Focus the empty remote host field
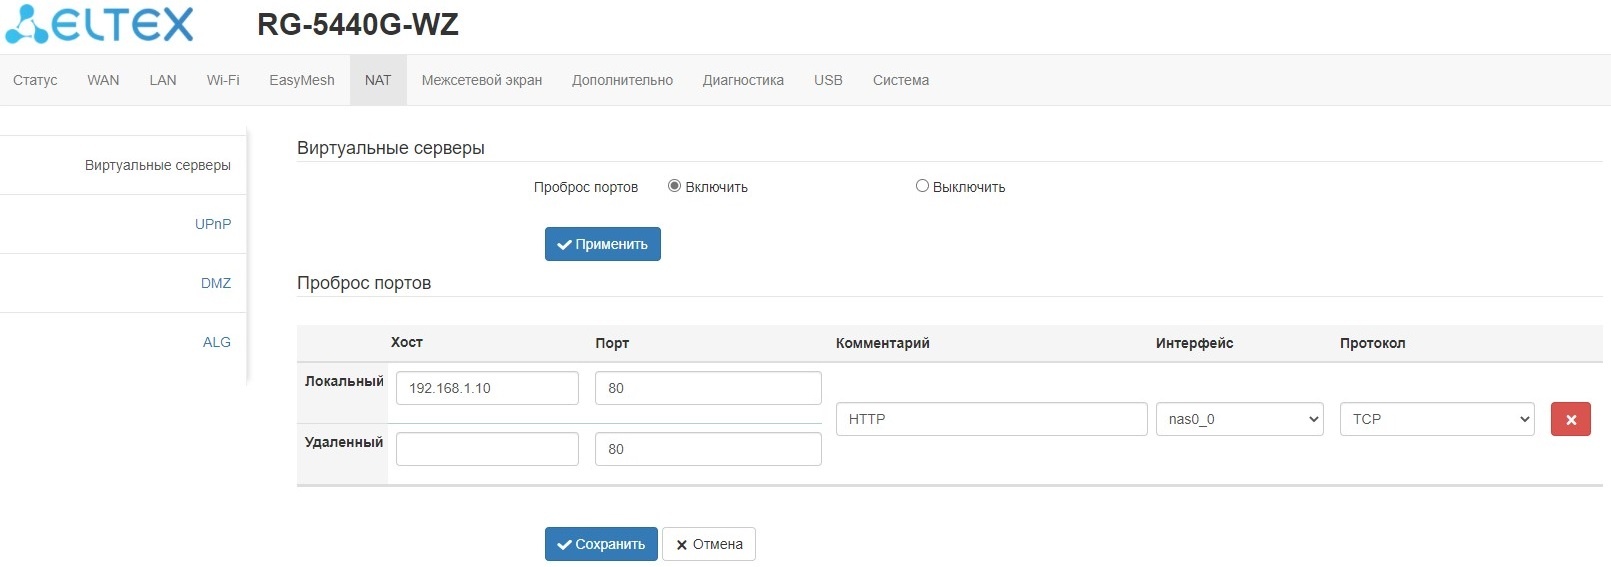Image resolution: width=1611 pixels, height=567 pixels. (x=487, y=449)
